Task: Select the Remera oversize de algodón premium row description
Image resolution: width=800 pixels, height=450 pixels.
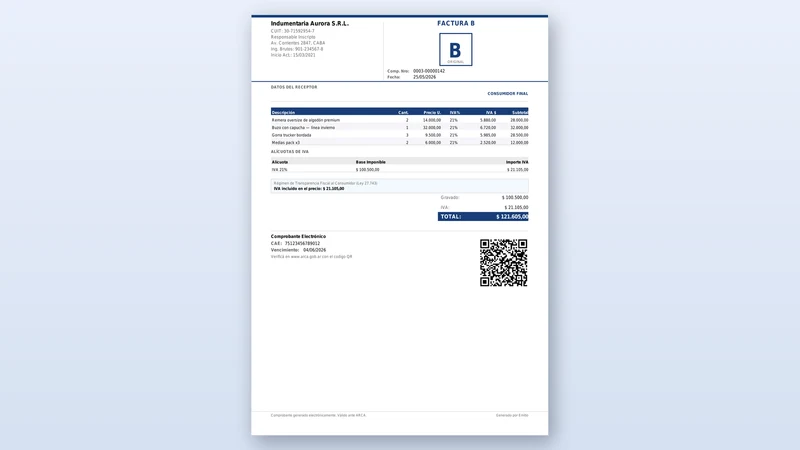Action: click(x=306, y=120)
